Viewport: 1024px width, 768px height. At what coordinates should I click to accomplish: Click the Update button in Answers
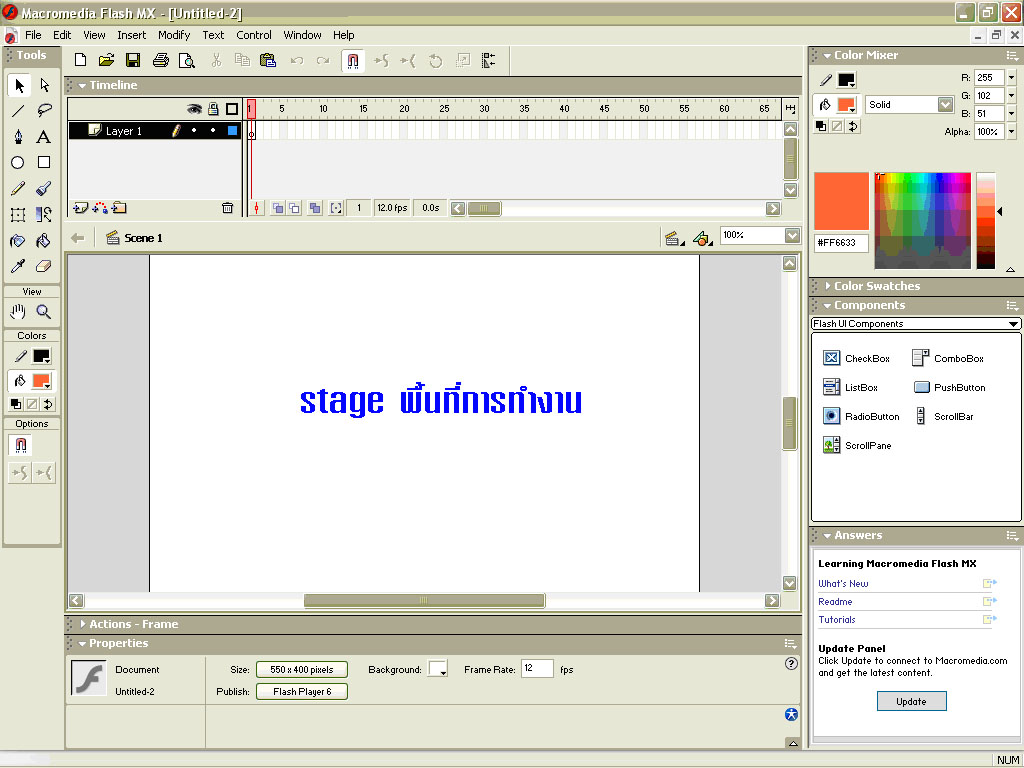(911, 701)
